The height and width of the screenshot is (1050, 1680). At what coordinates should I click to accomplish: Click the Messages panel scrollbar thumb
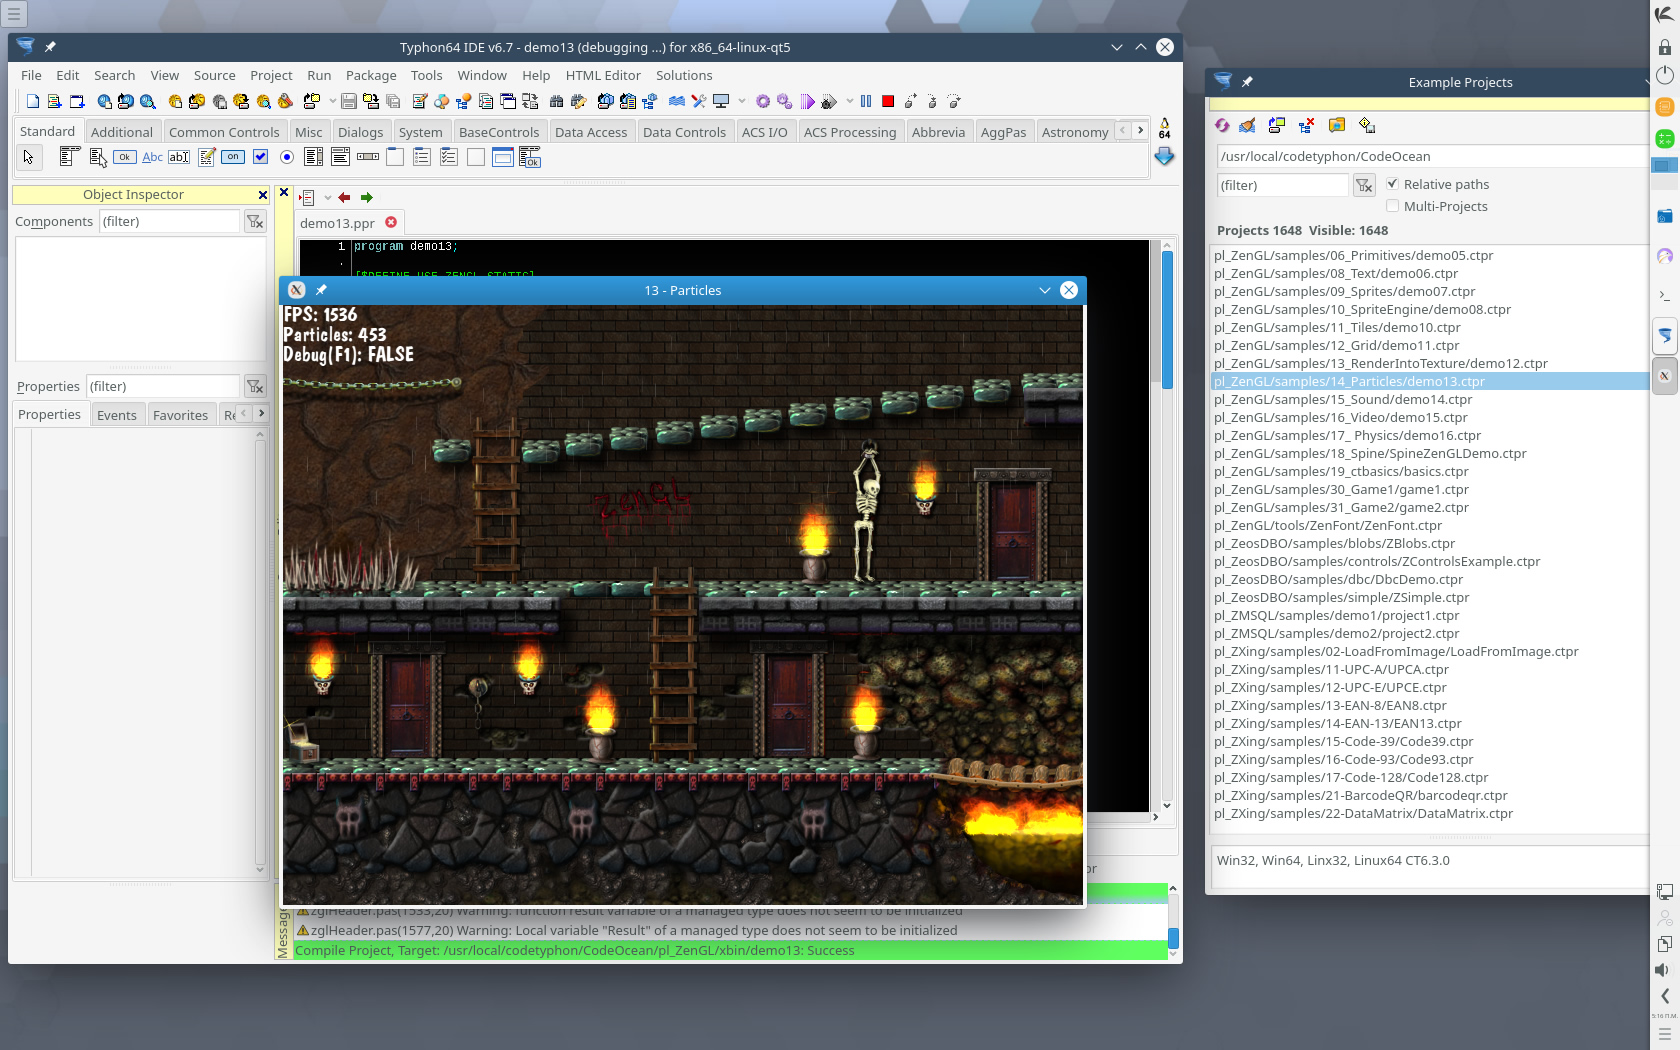click(1173, 938)
